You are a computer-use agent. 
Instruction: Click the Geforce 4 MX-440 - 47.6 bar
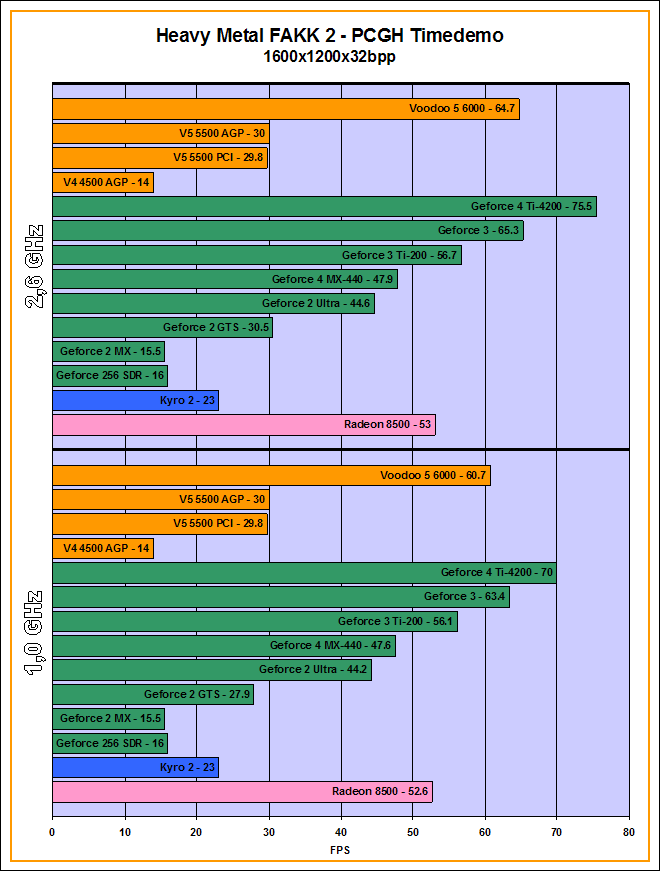[x=223, y=646]
